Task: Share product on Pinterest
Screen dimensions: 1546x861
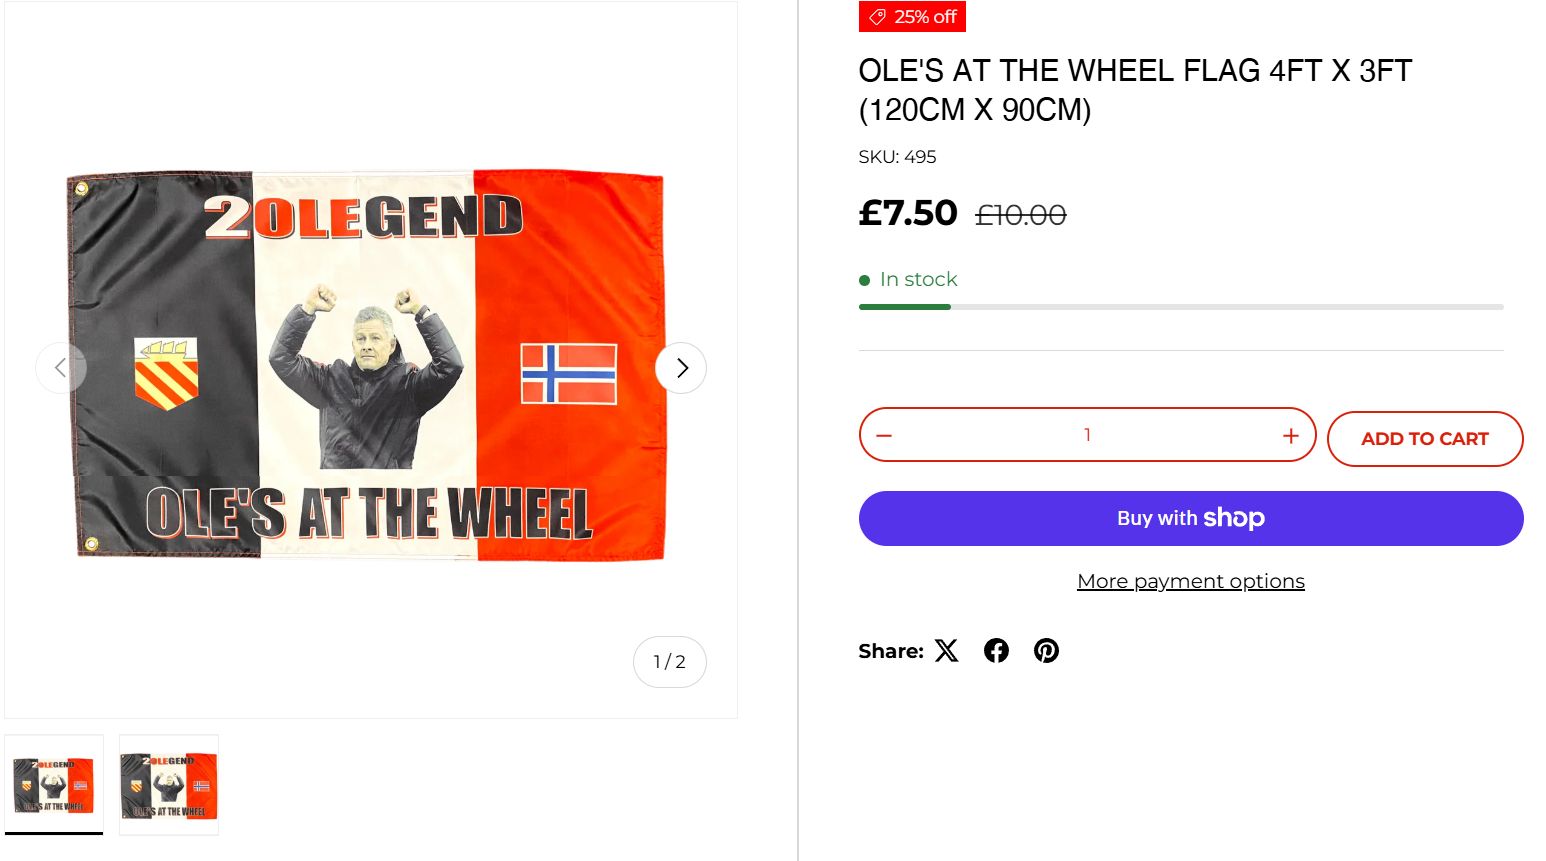Action: 1046,651
